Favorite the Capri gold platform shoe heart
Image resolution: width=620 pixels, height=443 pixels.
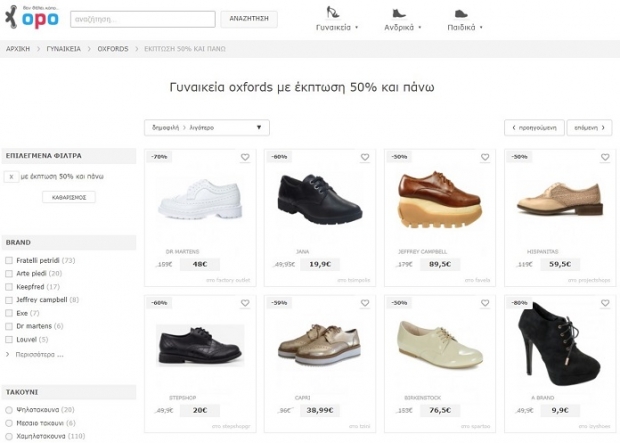click(x=365, y=303)
